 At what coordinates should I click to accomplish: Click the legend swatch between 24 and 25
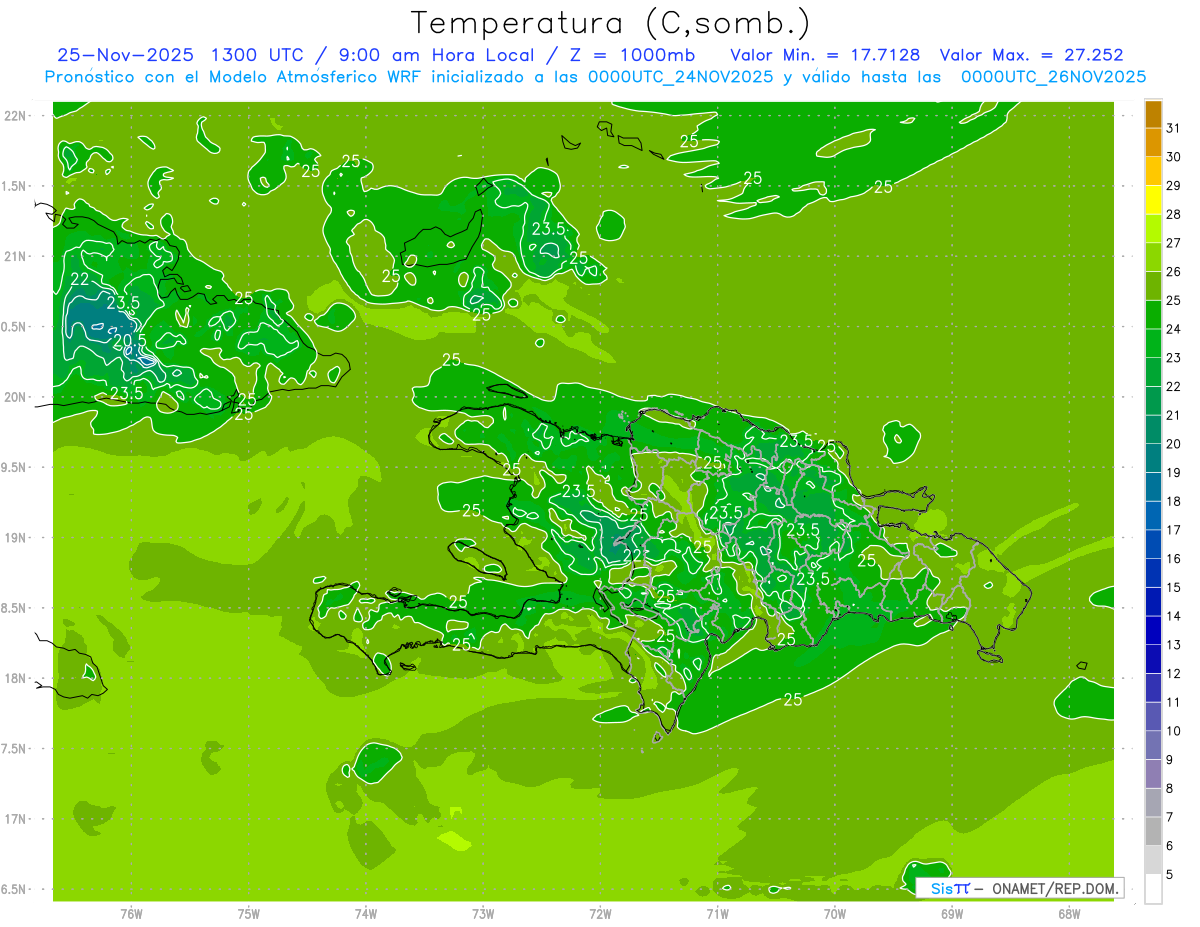click(x=1153, y=314)
